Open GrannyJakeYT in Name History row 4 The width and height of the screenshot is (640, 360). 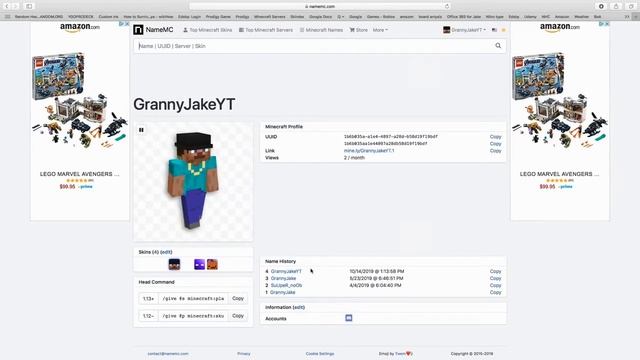pos(286,271)
